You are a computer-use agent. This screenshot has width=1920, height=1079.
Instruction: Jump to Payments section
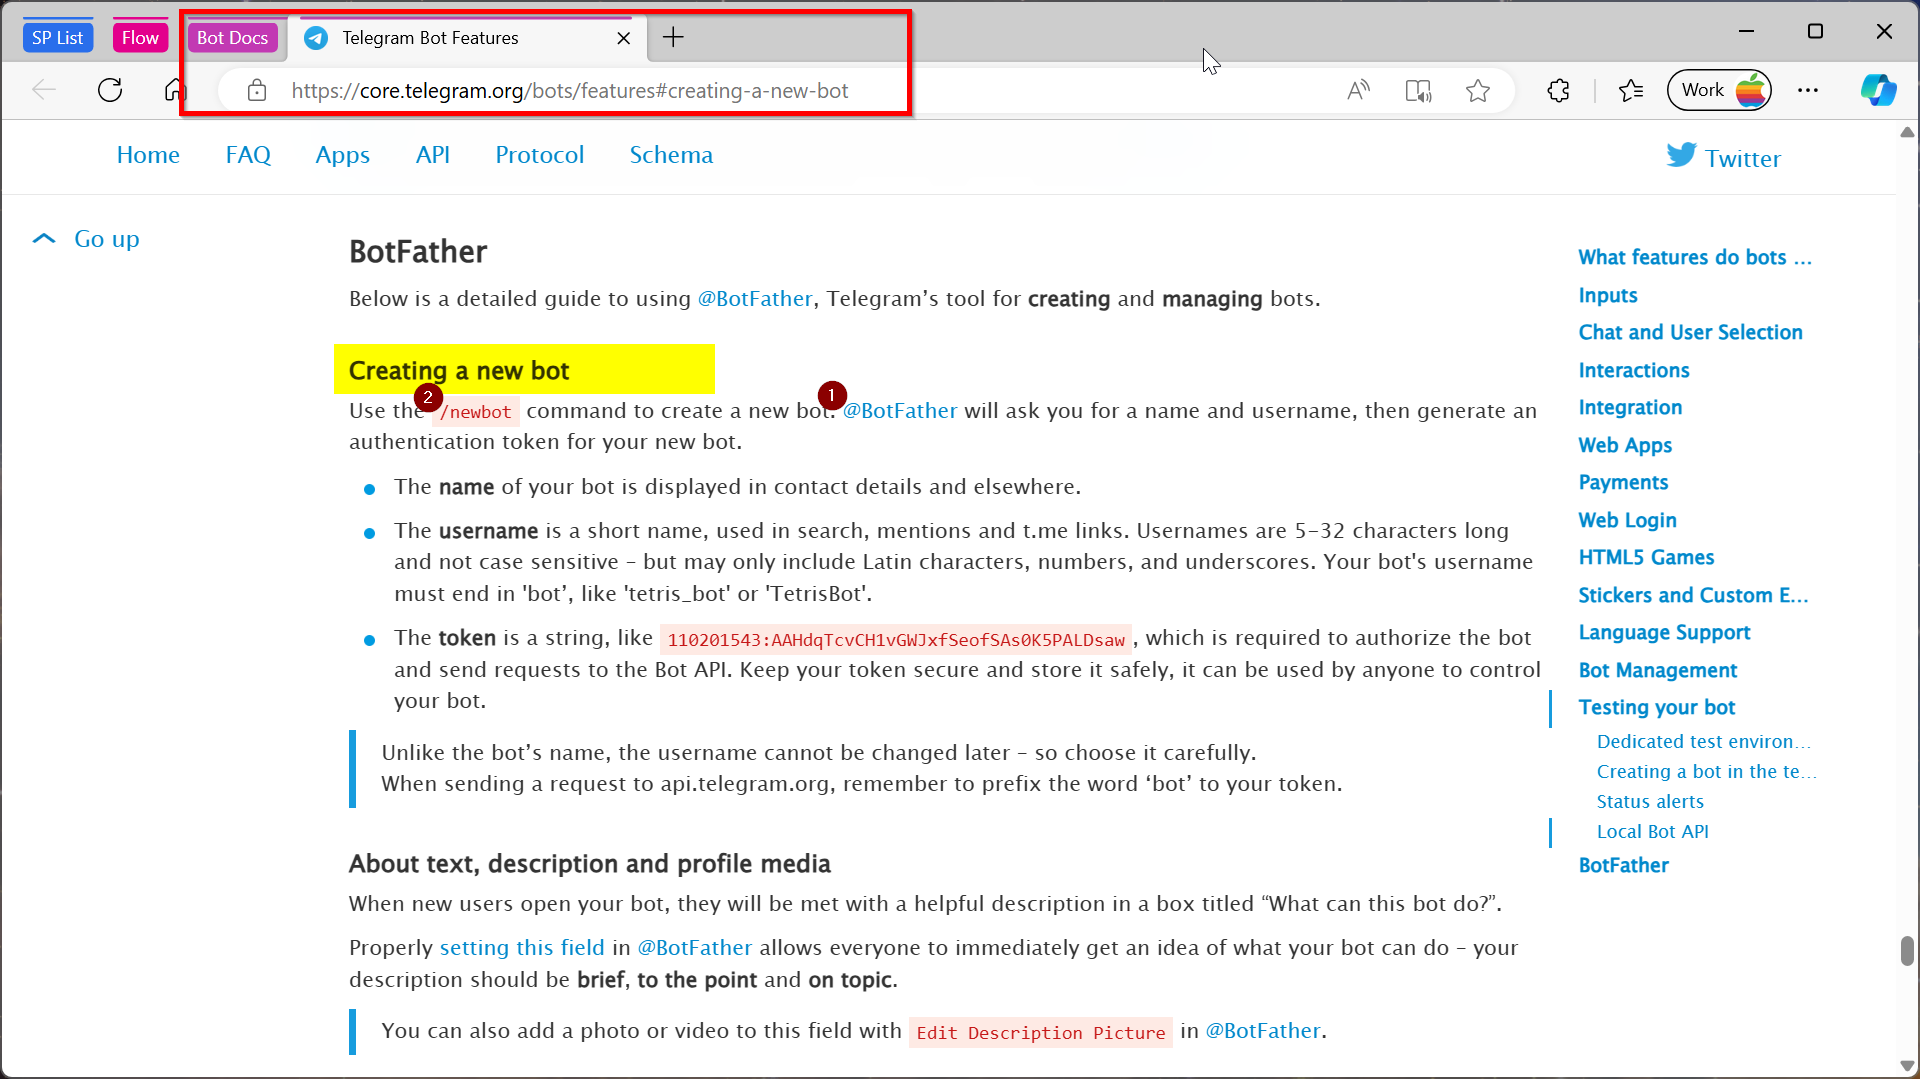[1623, 482]
